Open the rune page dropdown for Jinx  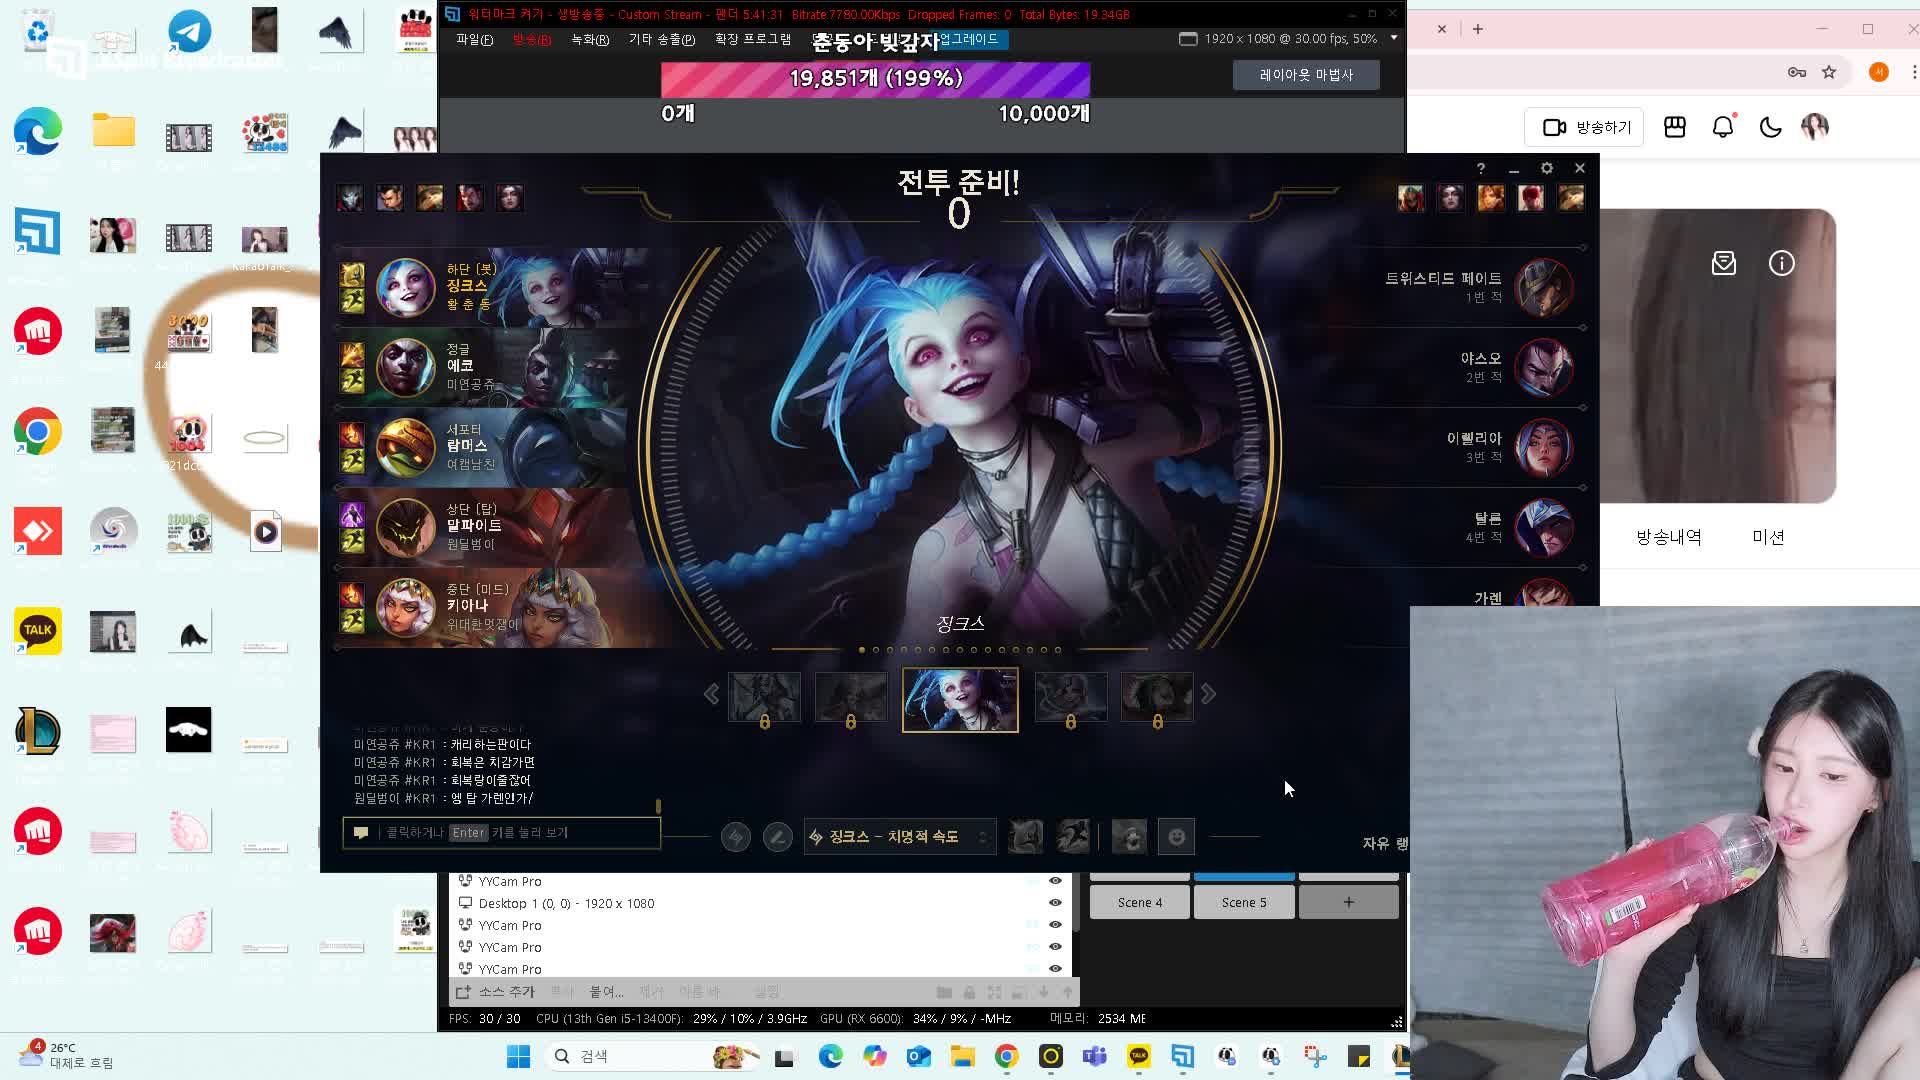pyautogui.click(x=900, y=837)
